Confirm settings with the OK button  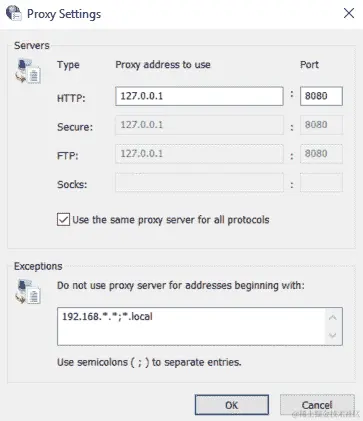232,405
